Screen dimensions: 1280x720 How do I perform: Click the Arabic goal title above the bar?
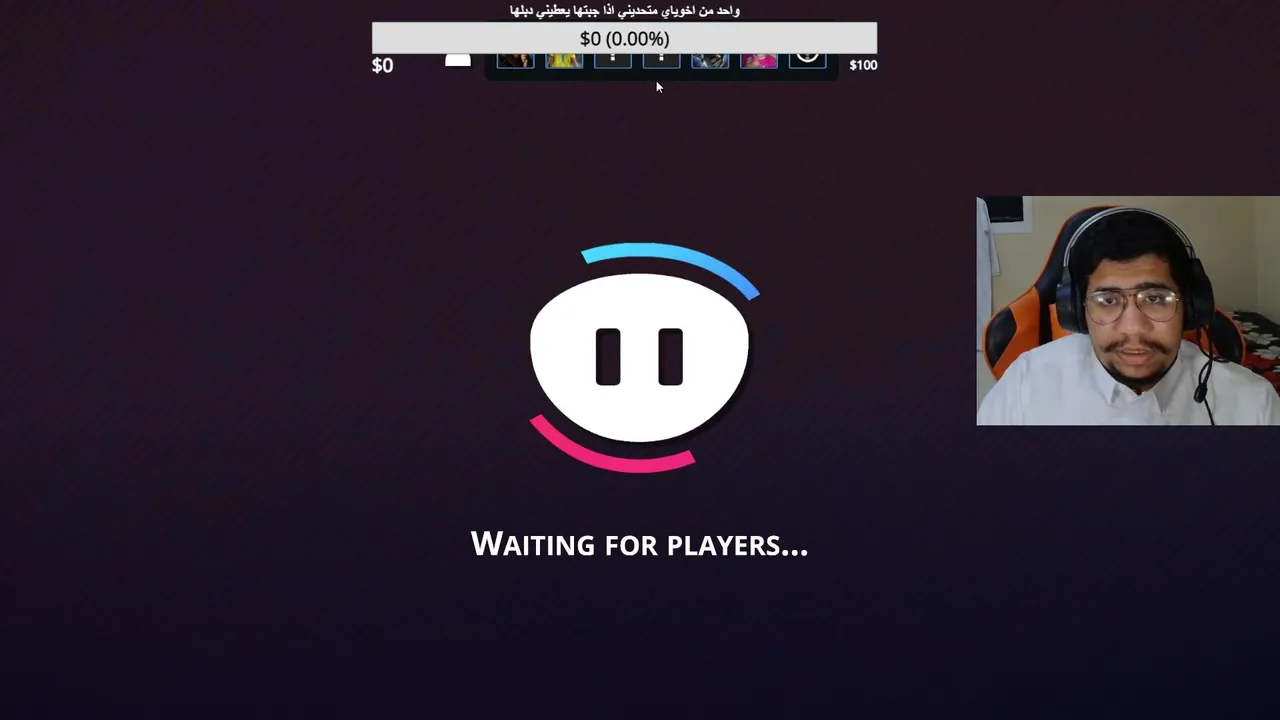tap(625, 11)
